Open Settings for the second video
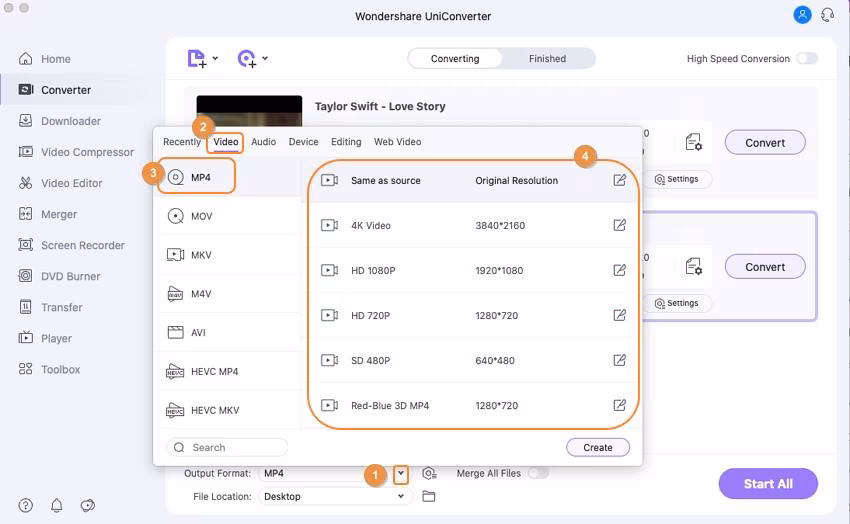Viewport: 850px width, 524px height. [x=677, y=303]
